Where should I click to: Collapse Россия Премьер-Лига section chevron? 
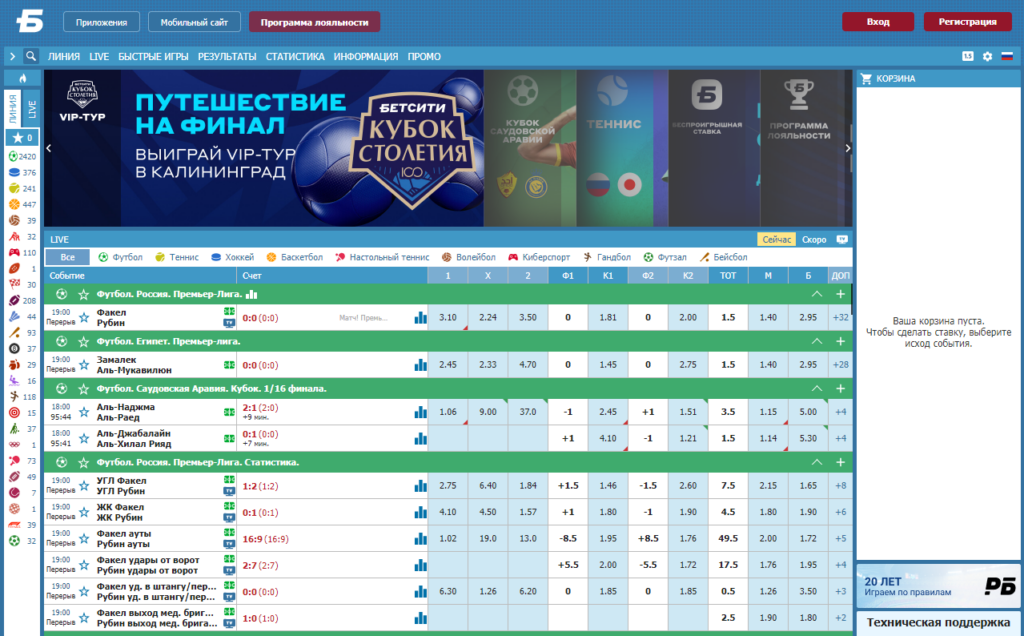816,294
